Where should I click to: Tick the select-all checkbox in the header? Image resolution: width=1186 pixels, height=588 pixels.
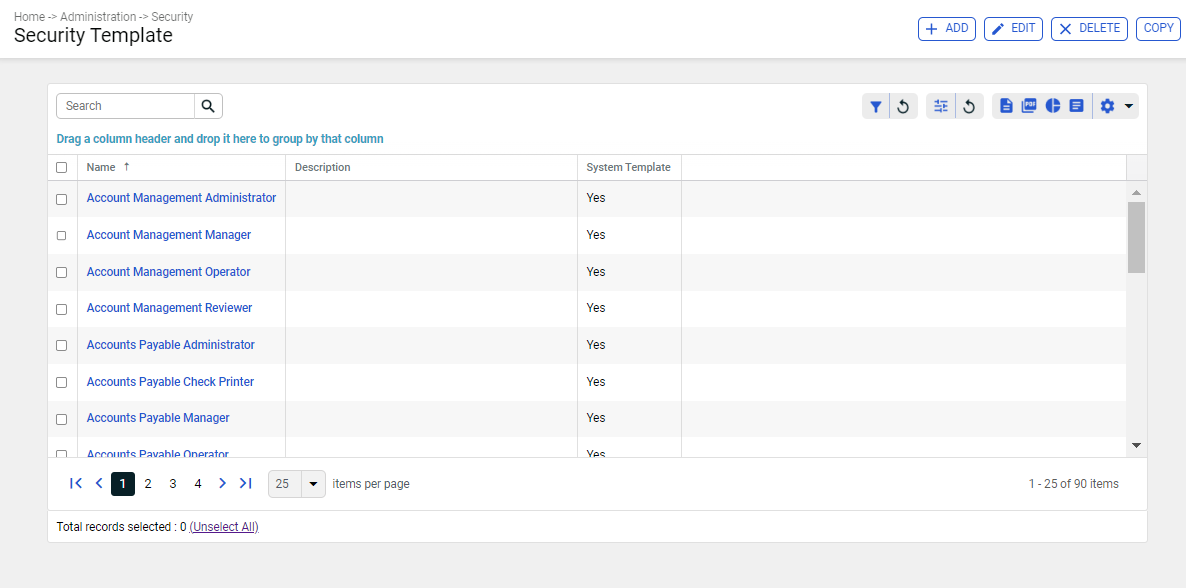(x=61, y=167)
